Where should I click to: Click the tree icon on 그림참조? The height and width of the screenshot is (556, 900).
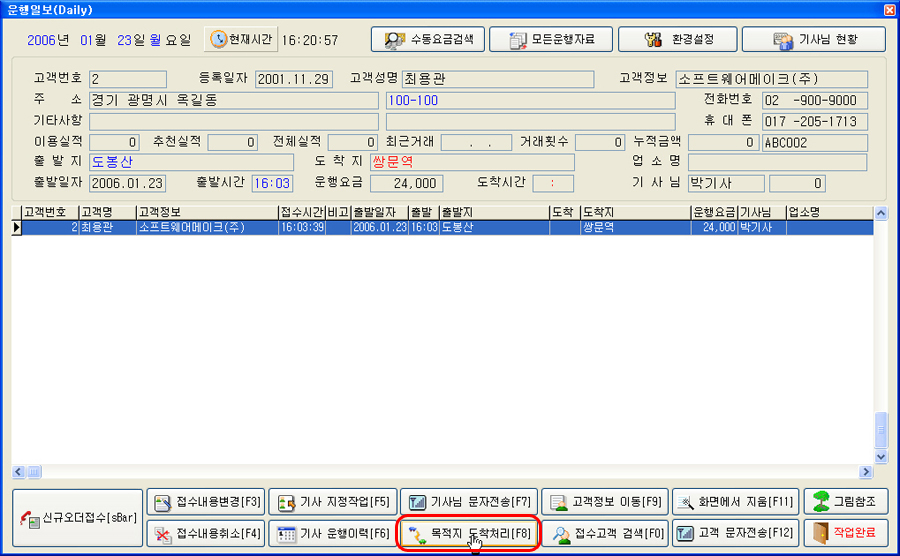point(821,501)
